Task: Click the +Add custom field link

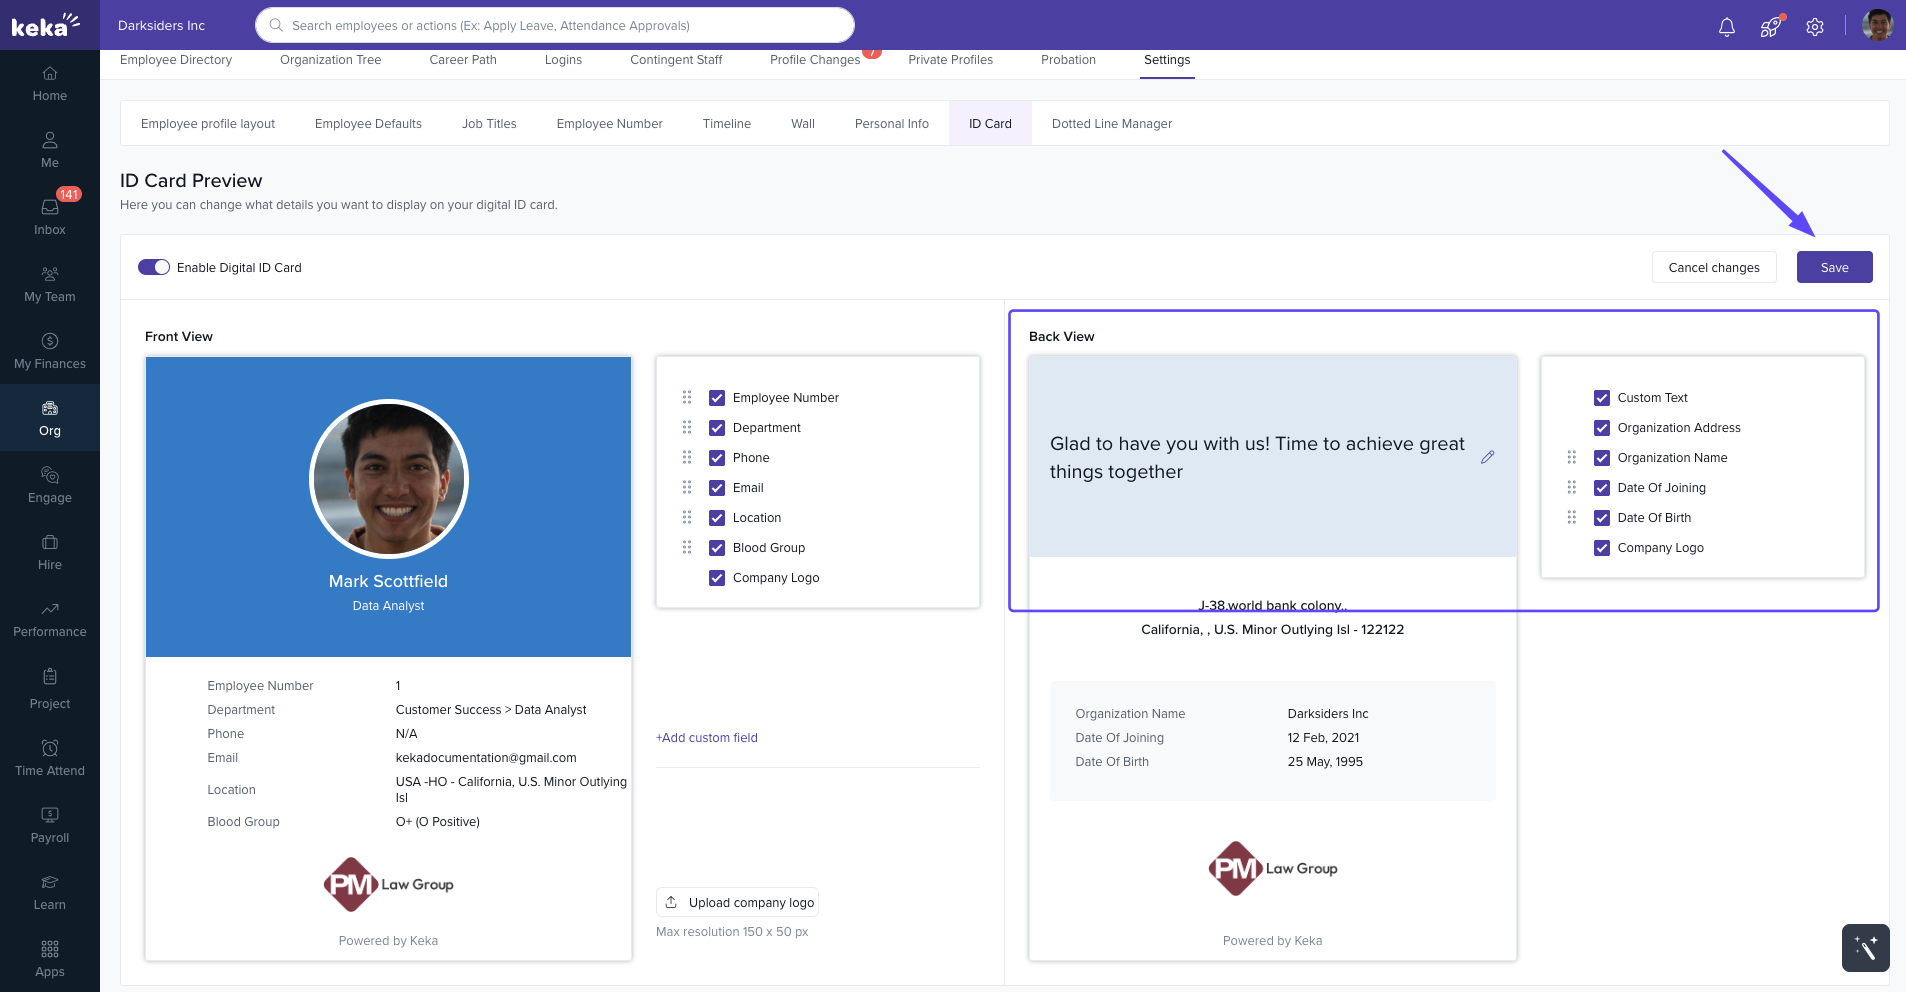Action: click(707, 738)
